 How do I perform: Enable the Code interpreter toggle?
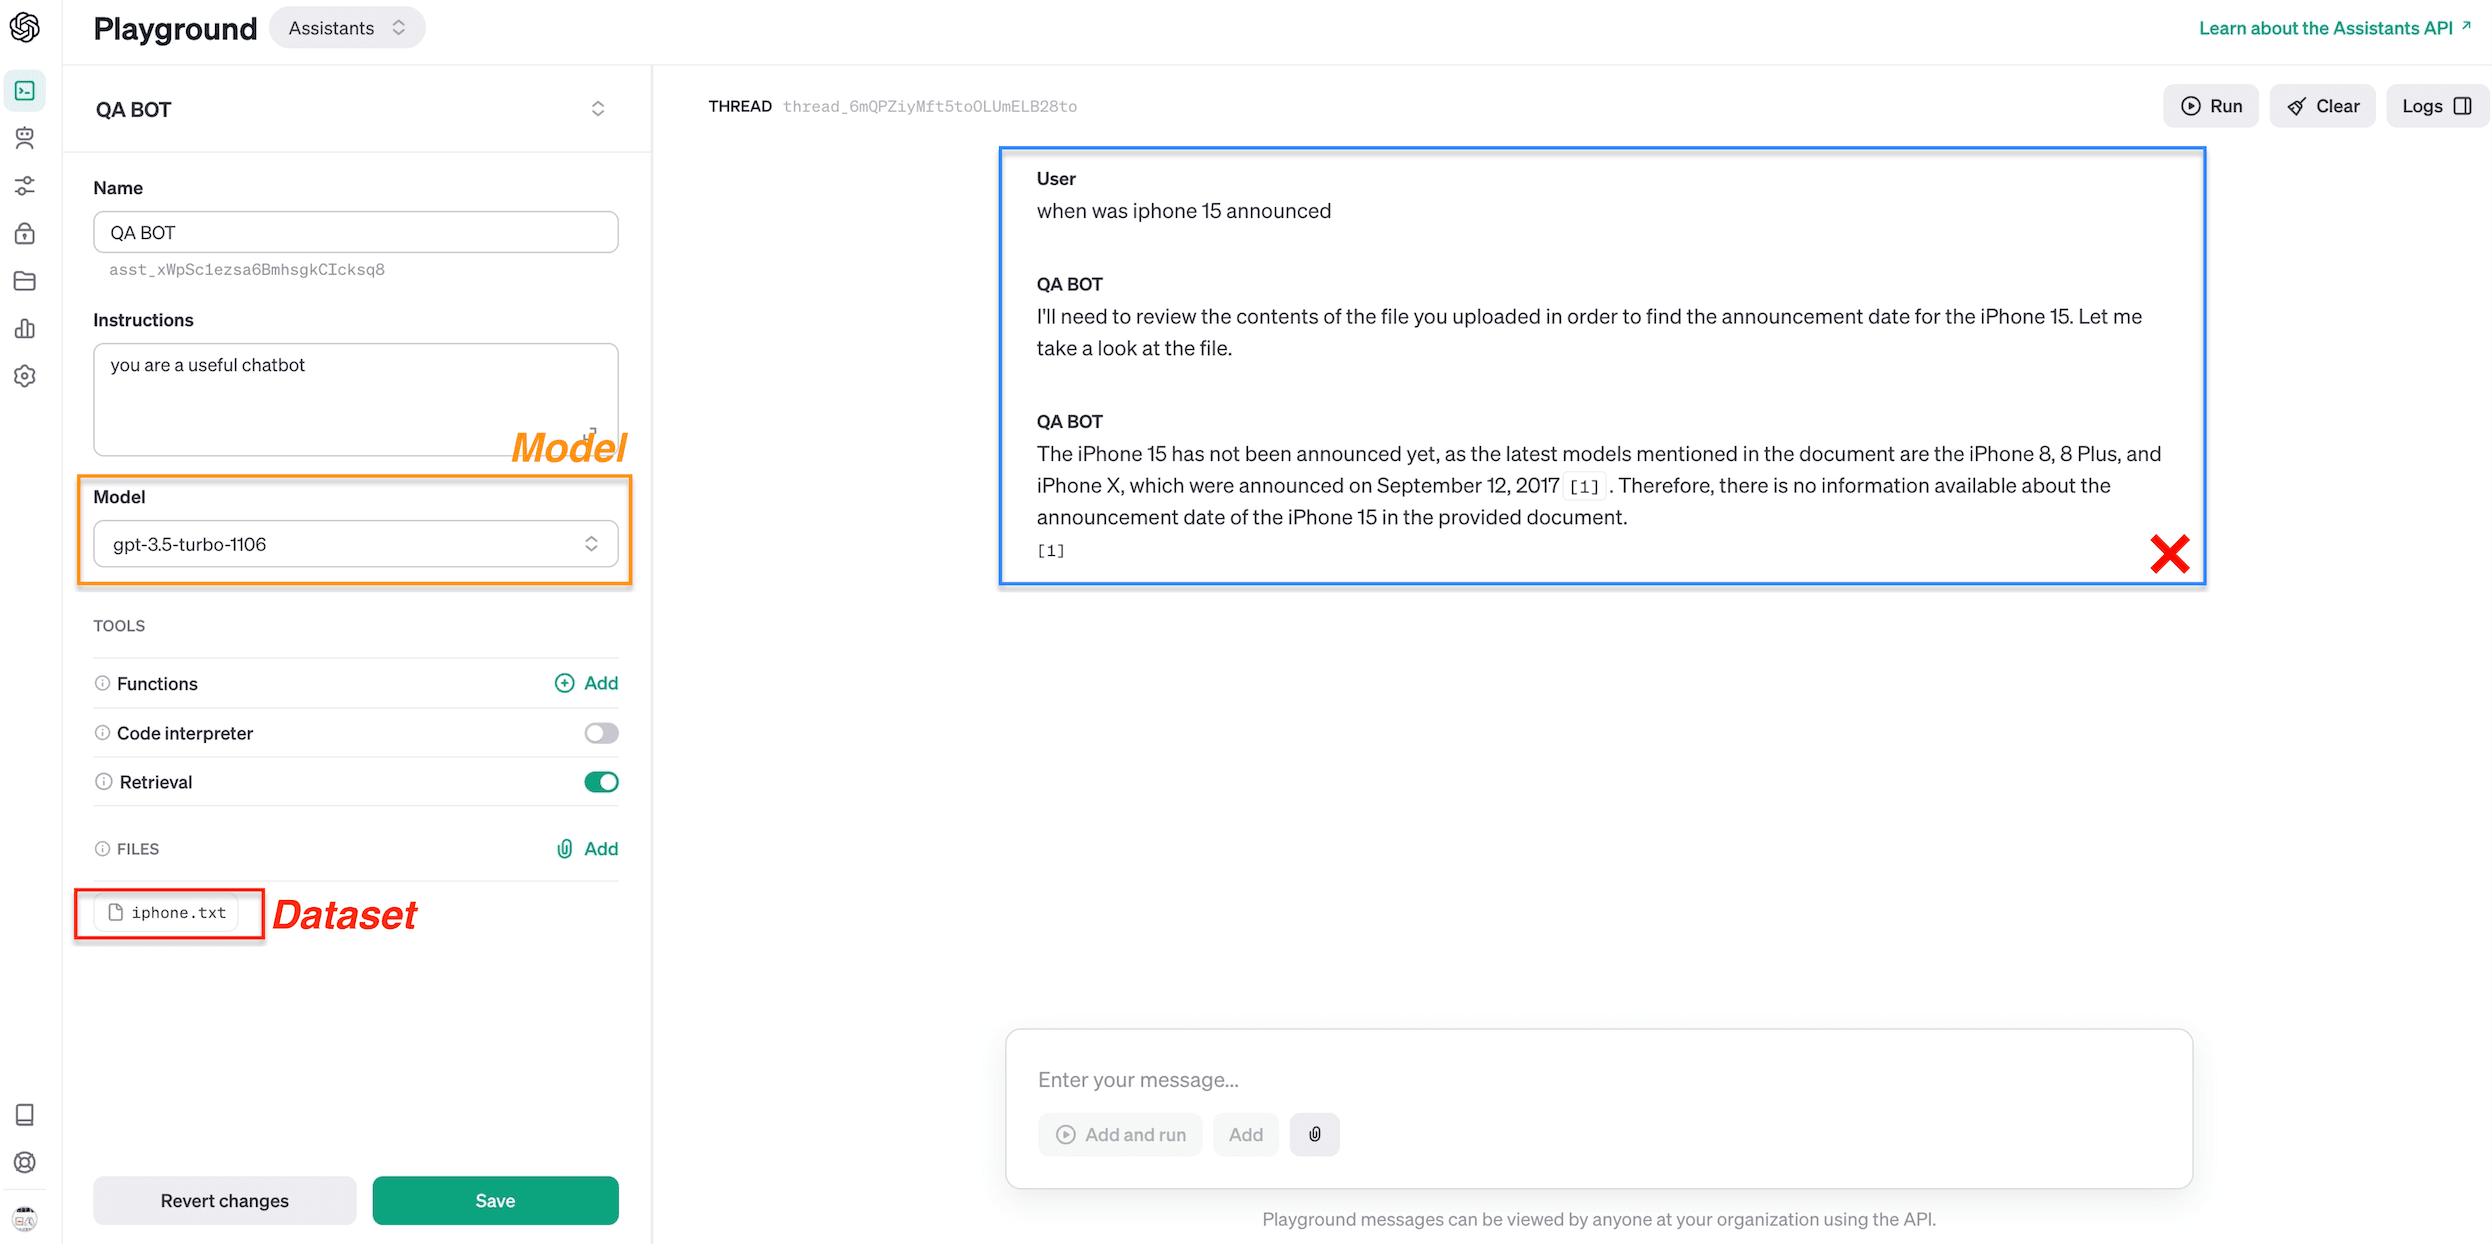click(601, 733)
